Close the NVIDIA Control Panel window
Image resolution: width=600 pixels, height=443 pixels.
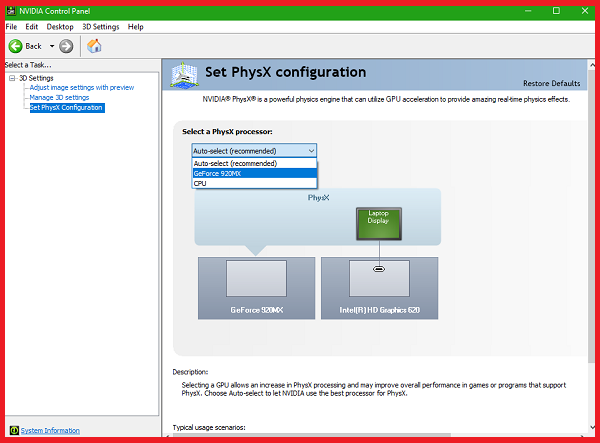(x=585, y=11)
